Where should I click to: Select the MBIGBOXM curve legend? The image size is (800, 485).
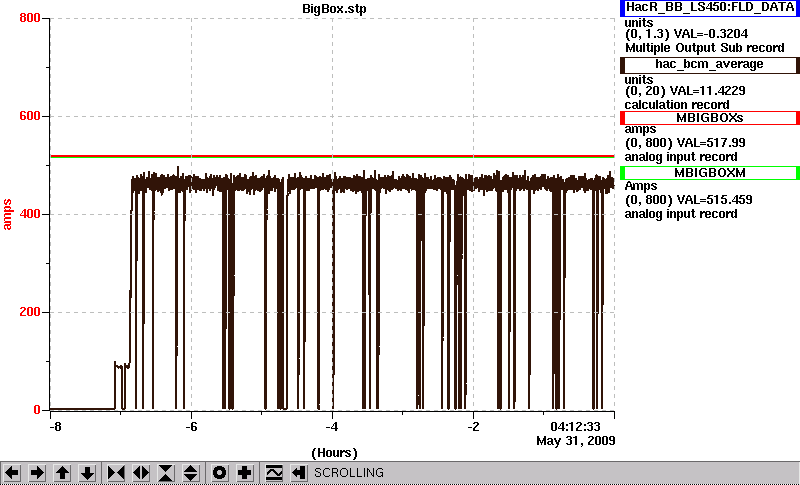click(x=710, y=173)
